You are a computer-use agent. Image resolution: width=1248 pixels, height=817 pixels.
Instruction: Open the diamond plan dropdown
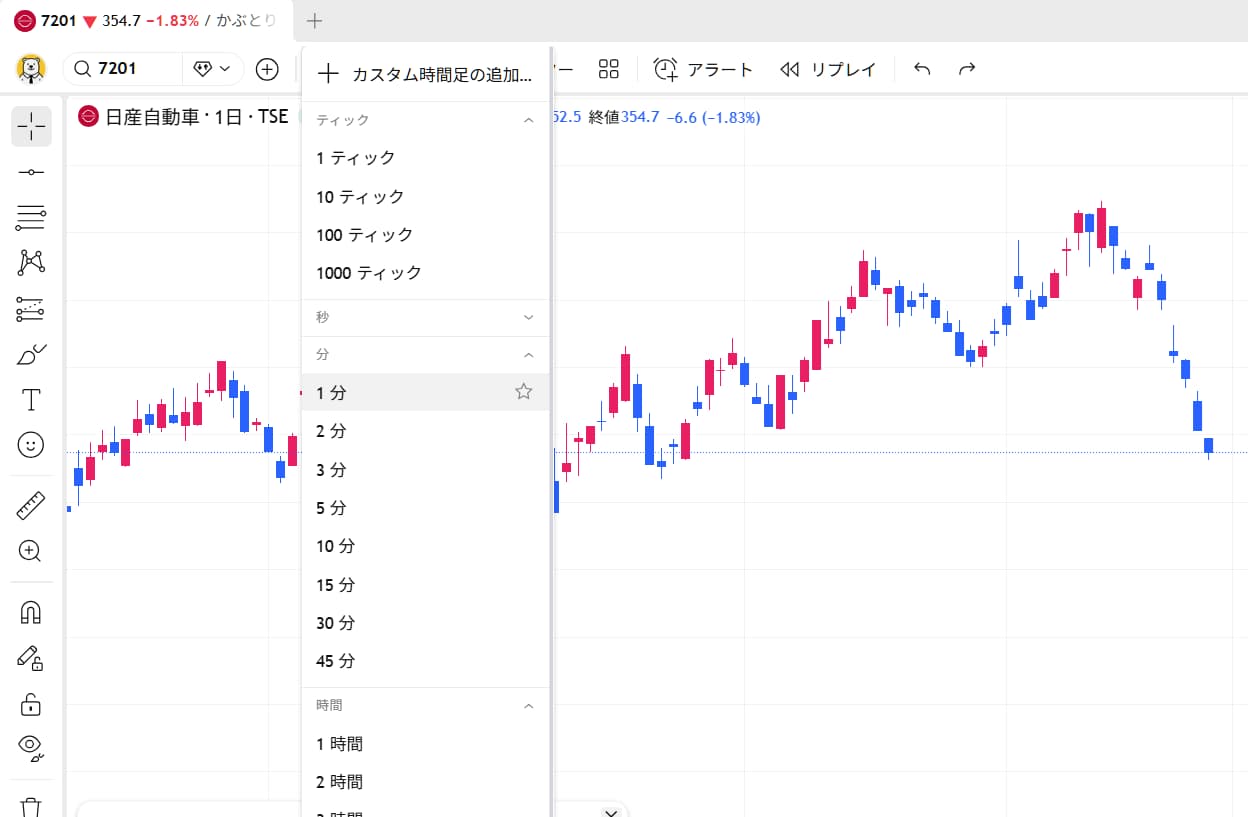(210, 68)
